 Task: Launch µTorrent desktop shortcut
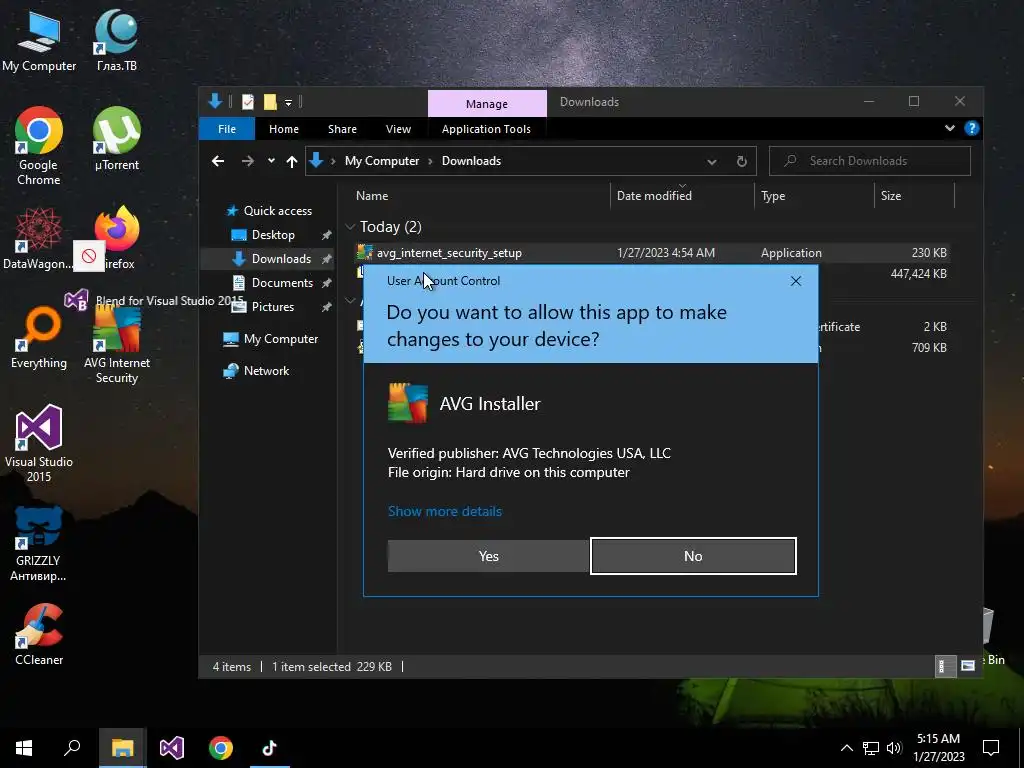pyautogui.click(x=116, y=139)
